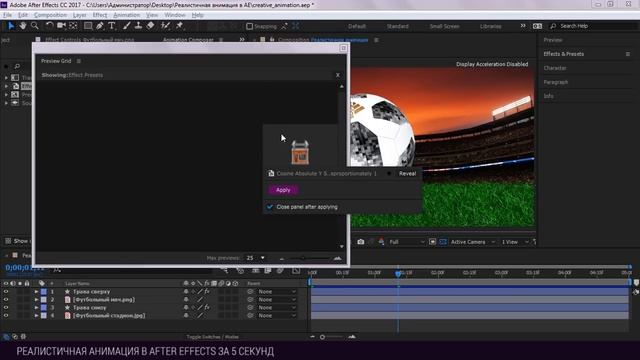
Task: Select the Brush tool
Action: [x=127, y=26]
